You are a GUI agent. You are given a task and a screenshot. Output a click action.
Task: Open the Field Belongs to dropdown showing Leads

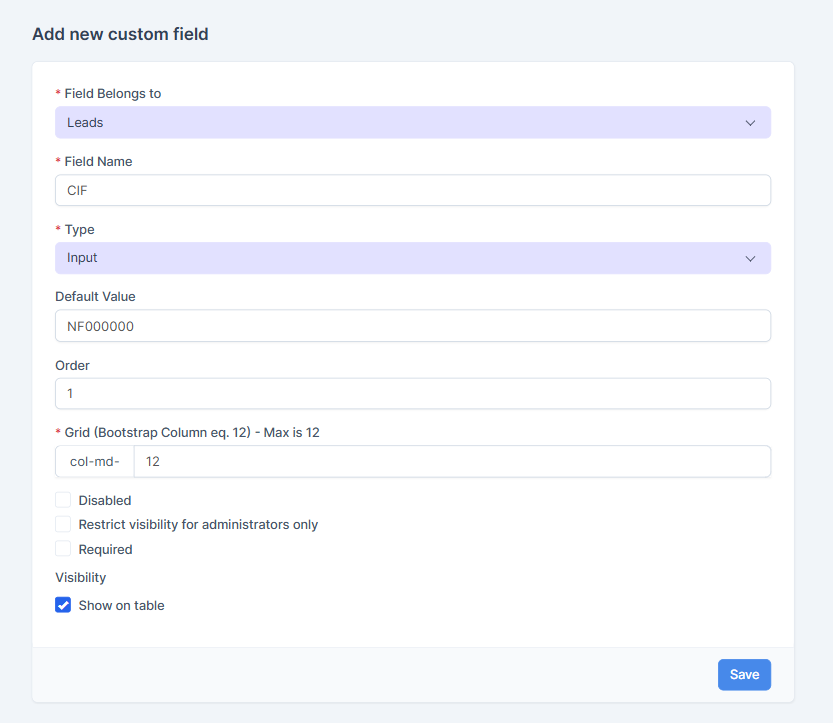coord(400,122)
